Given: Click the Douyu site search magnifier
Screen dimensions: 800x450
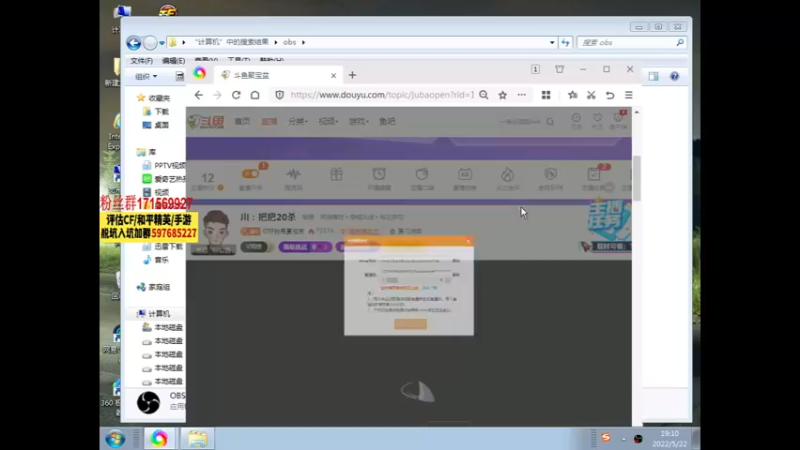Looking at the screenshot, I should point(550,121).
